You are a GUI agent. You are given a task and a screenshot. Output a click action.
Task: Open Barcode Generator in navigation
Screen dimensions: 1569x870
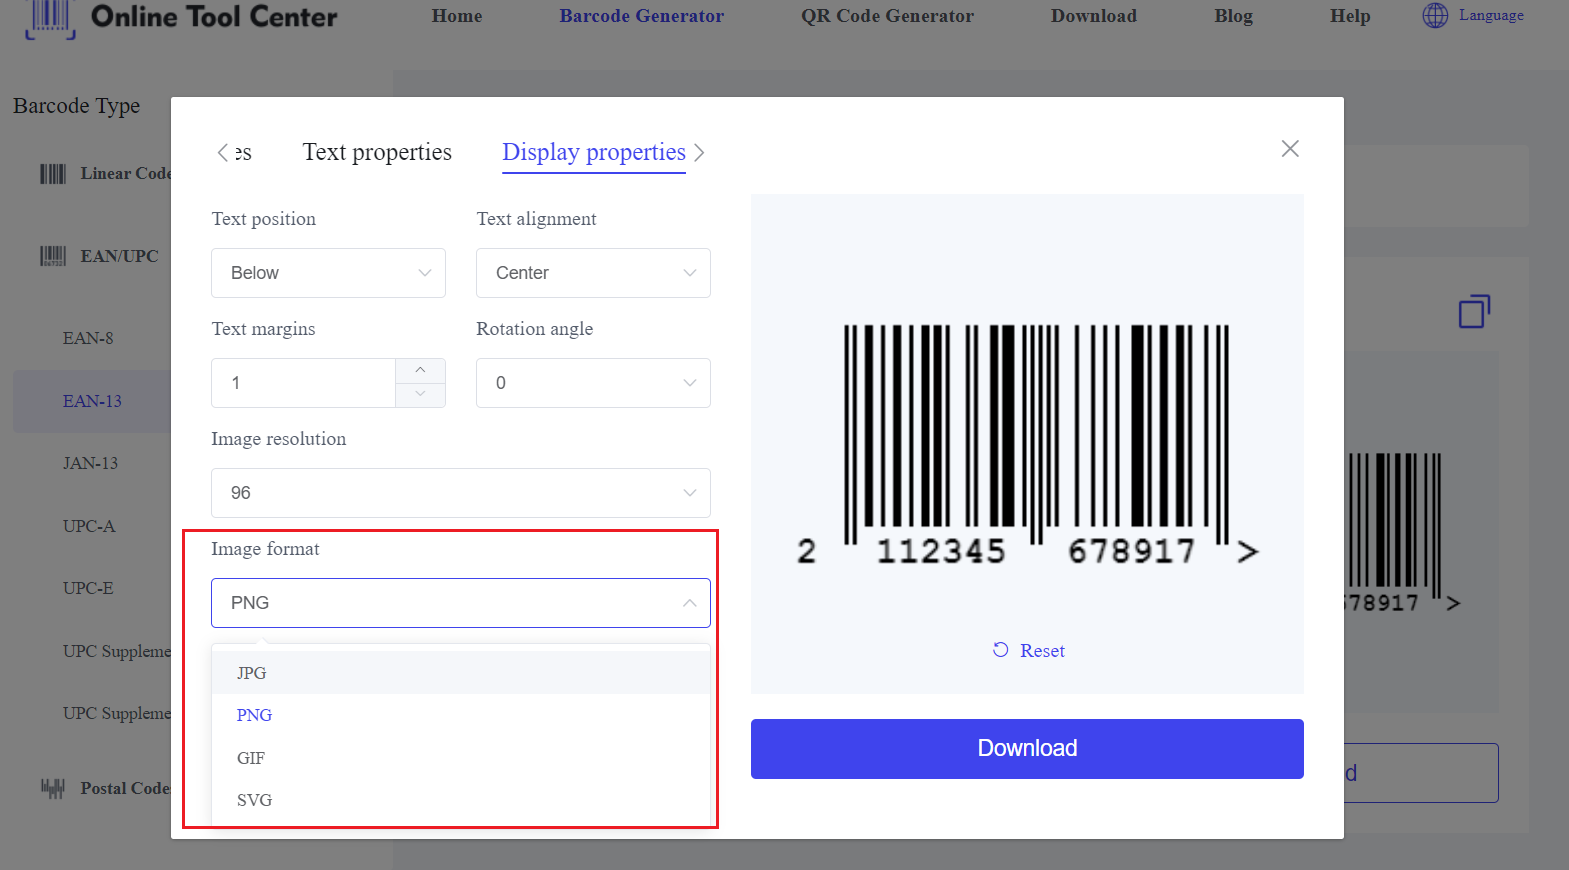(x=642, y=16)
